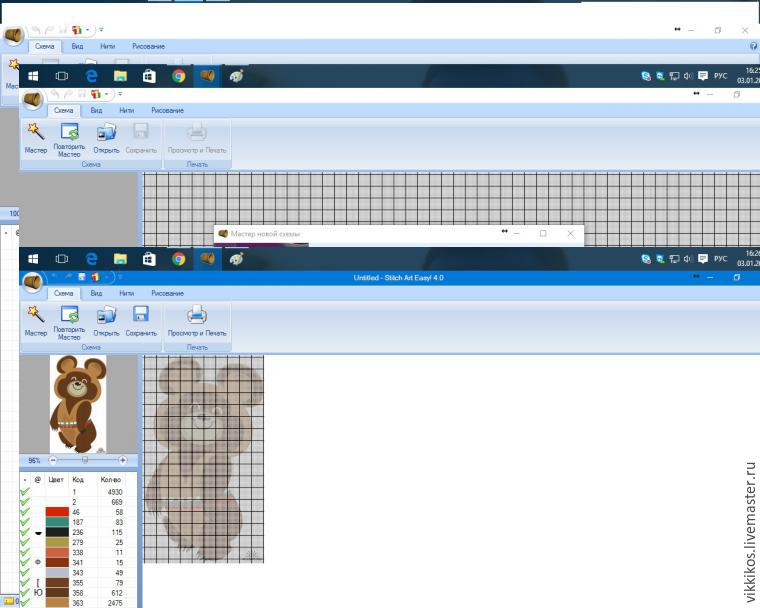Launch Мастер in window behind the Мастер новой схемы dialog
The width and height of the screenshot is (760, 608).
(x=35, y=138)
